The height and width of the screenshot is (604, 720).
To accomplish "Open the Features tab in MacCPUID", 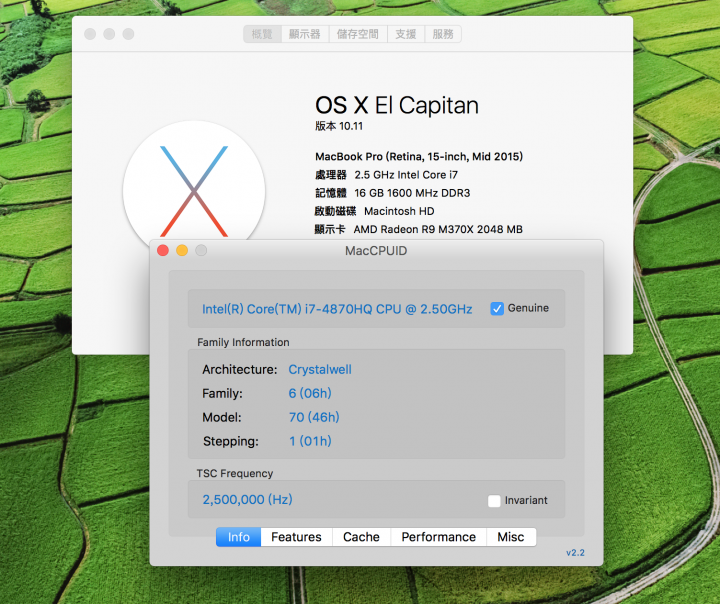I will [296, 537].
